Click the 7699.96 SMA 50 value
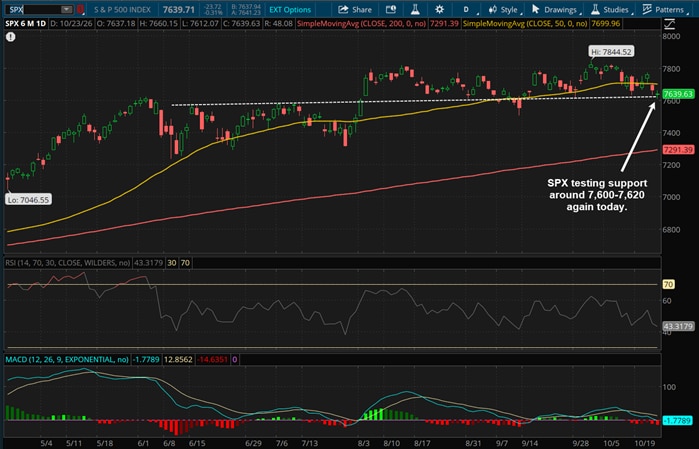699x449 pixels. [605, 23]
